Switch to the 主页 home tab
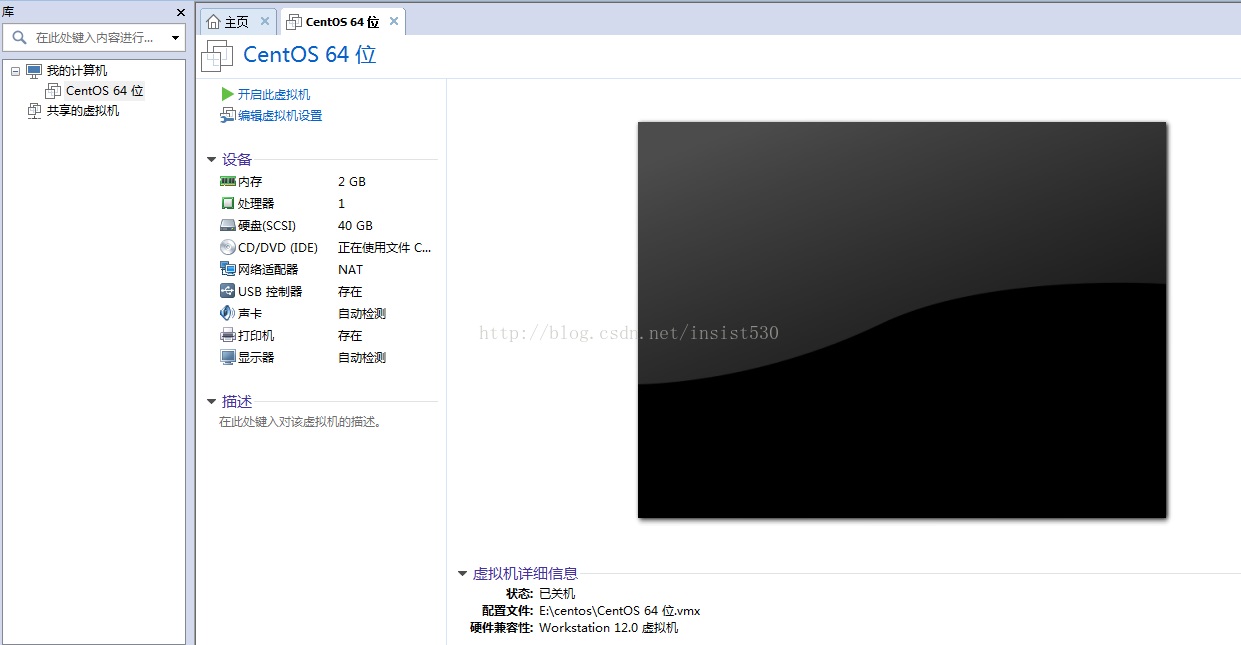Viewport: 1241px width, 645px height. 238,21
